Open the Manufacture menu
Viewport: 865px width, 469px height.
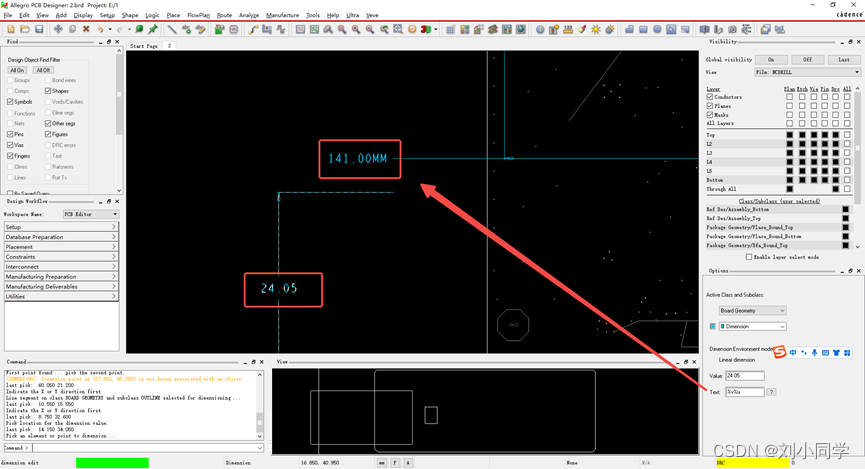282,16
